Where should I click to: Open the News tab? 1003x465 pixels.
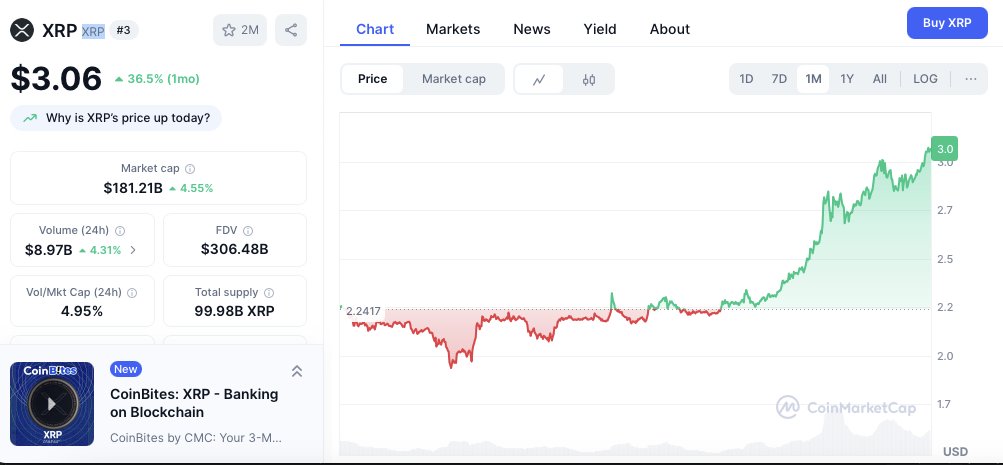point(532,29)
